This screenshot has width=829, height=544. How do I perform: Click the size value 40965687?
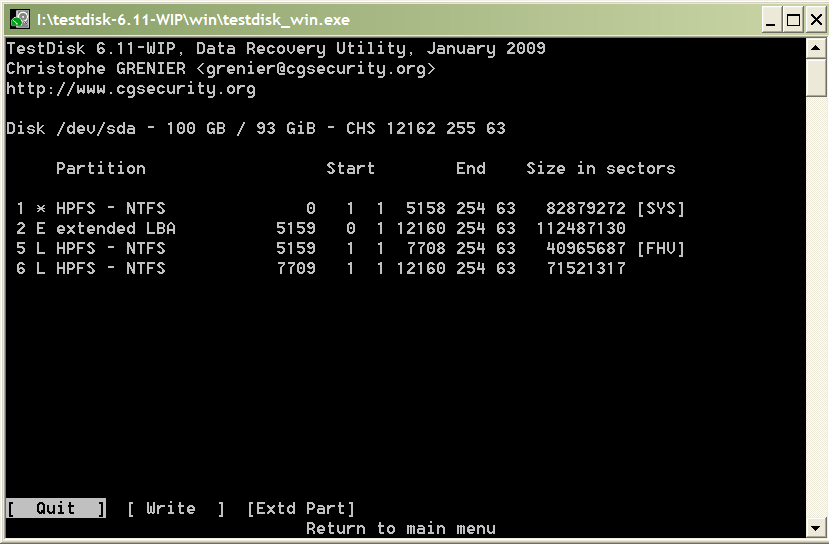pyautogui.click(x=586, y=248)
